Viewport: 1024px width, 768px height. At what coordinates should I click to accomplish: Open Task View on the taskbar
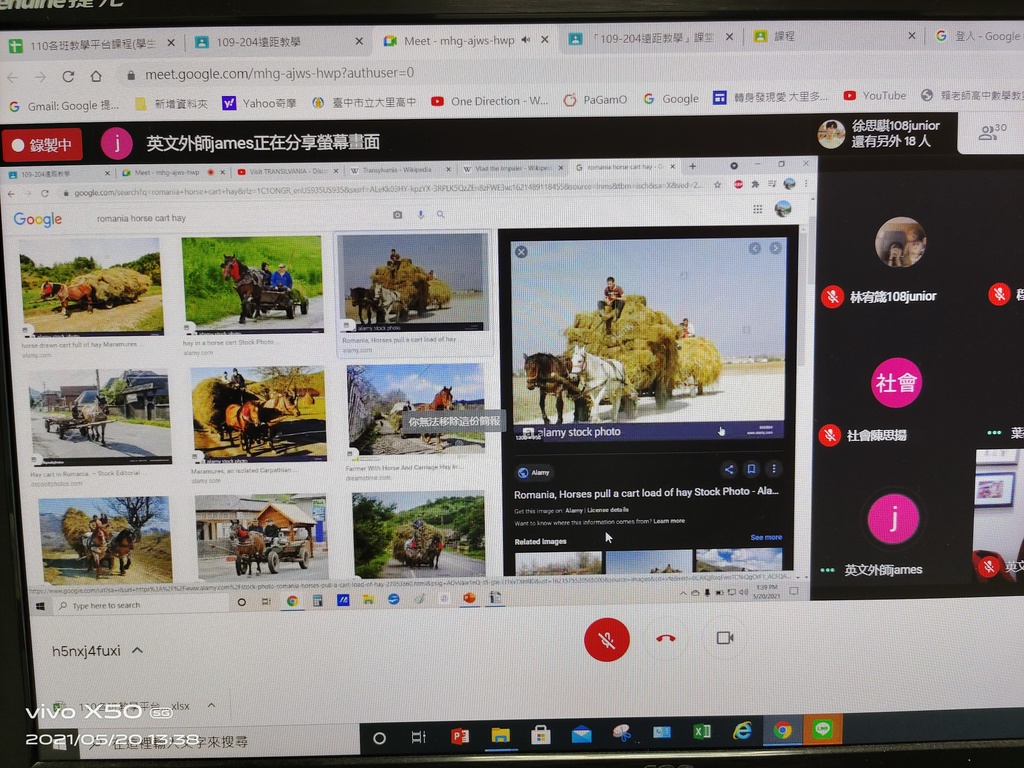(x=419, y=737)
